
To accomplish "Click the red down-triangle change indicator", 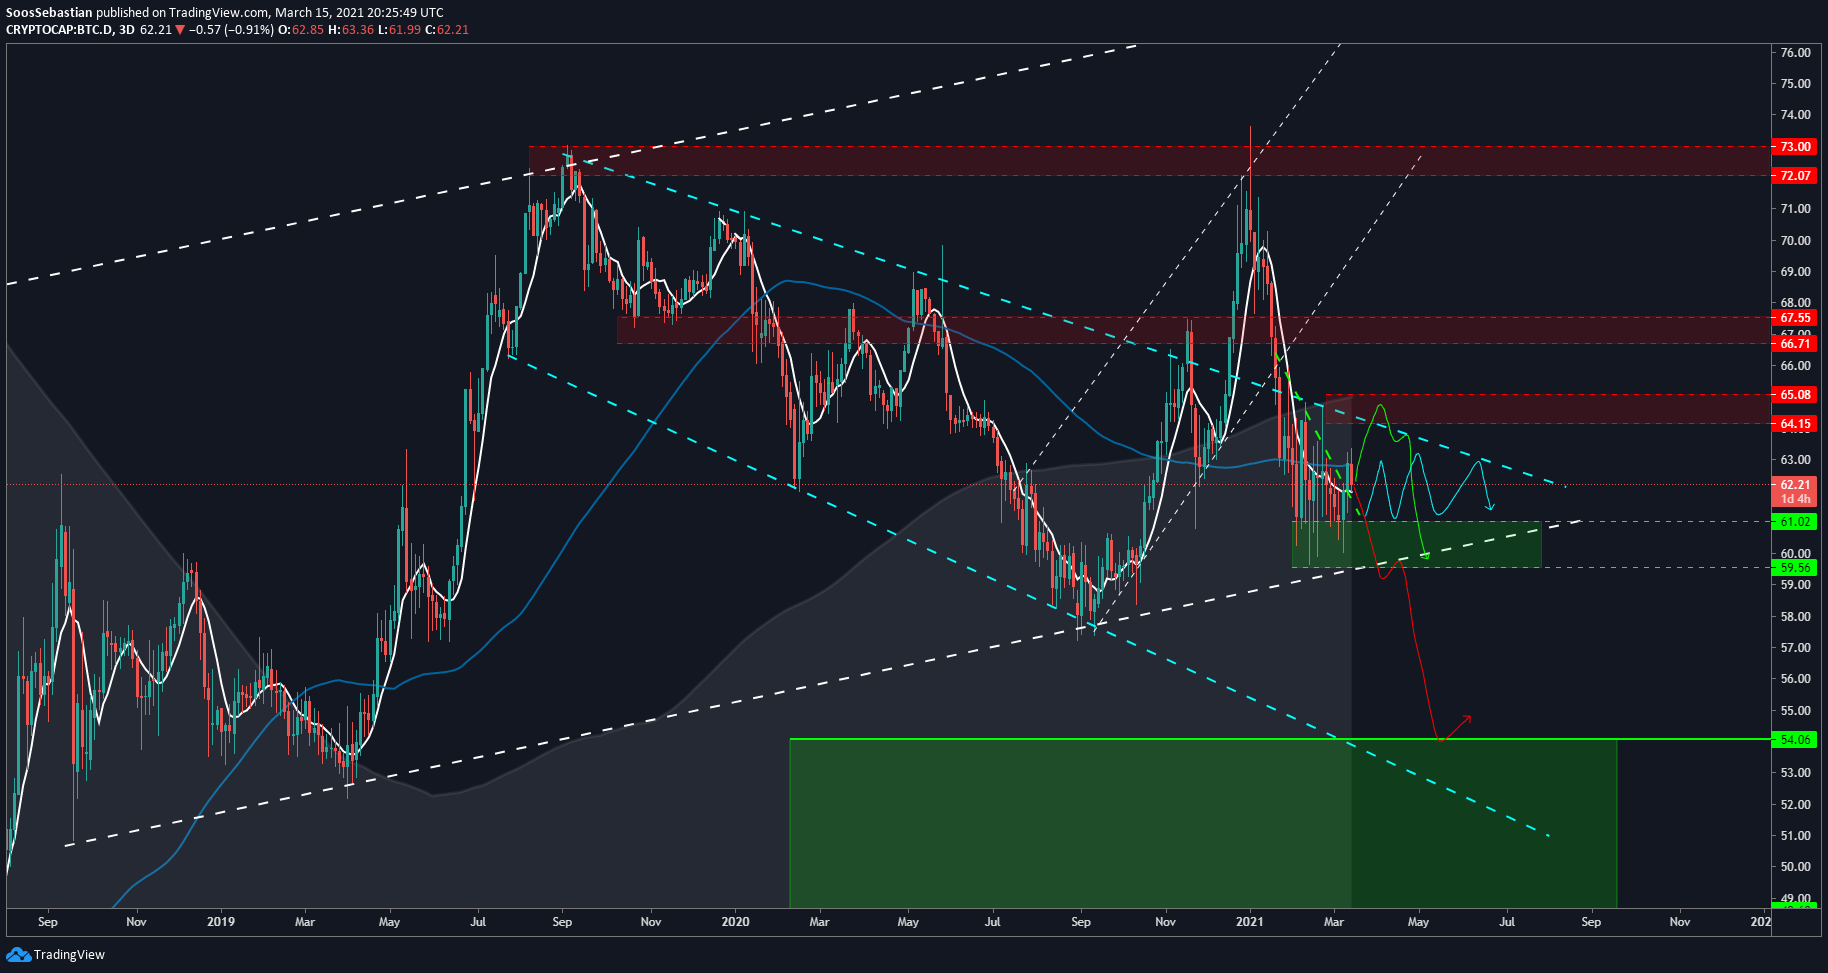I will click(x=180, y=30).
